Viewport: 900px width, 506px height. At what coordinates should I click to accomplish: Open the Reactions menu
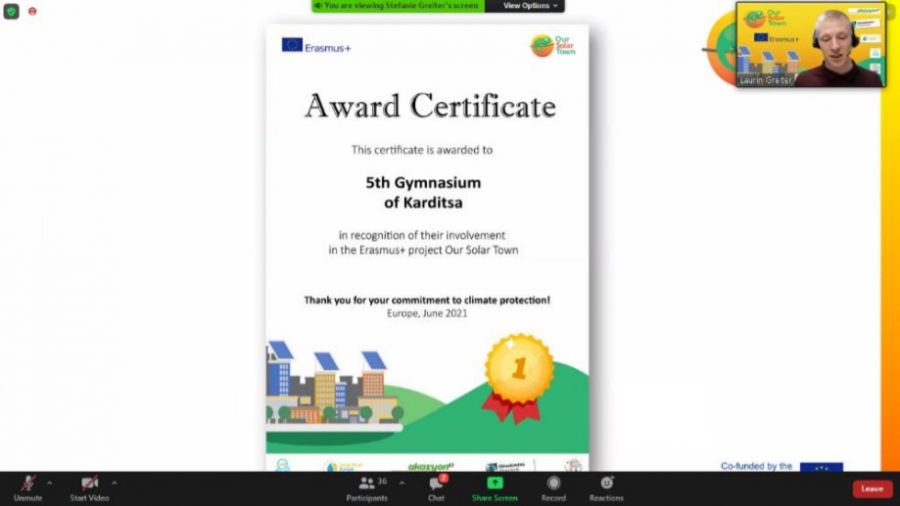click(606, 489)
